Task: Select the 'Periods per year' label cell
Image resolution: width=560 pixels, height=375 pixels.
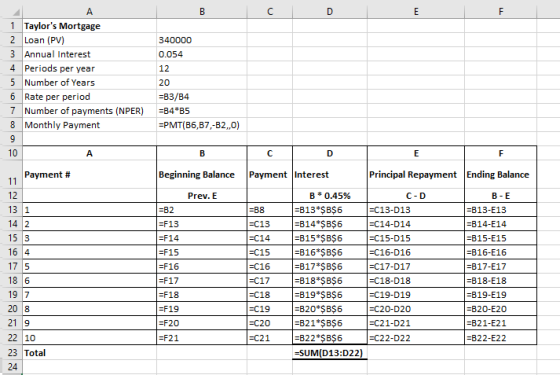Action: [89, 68]
